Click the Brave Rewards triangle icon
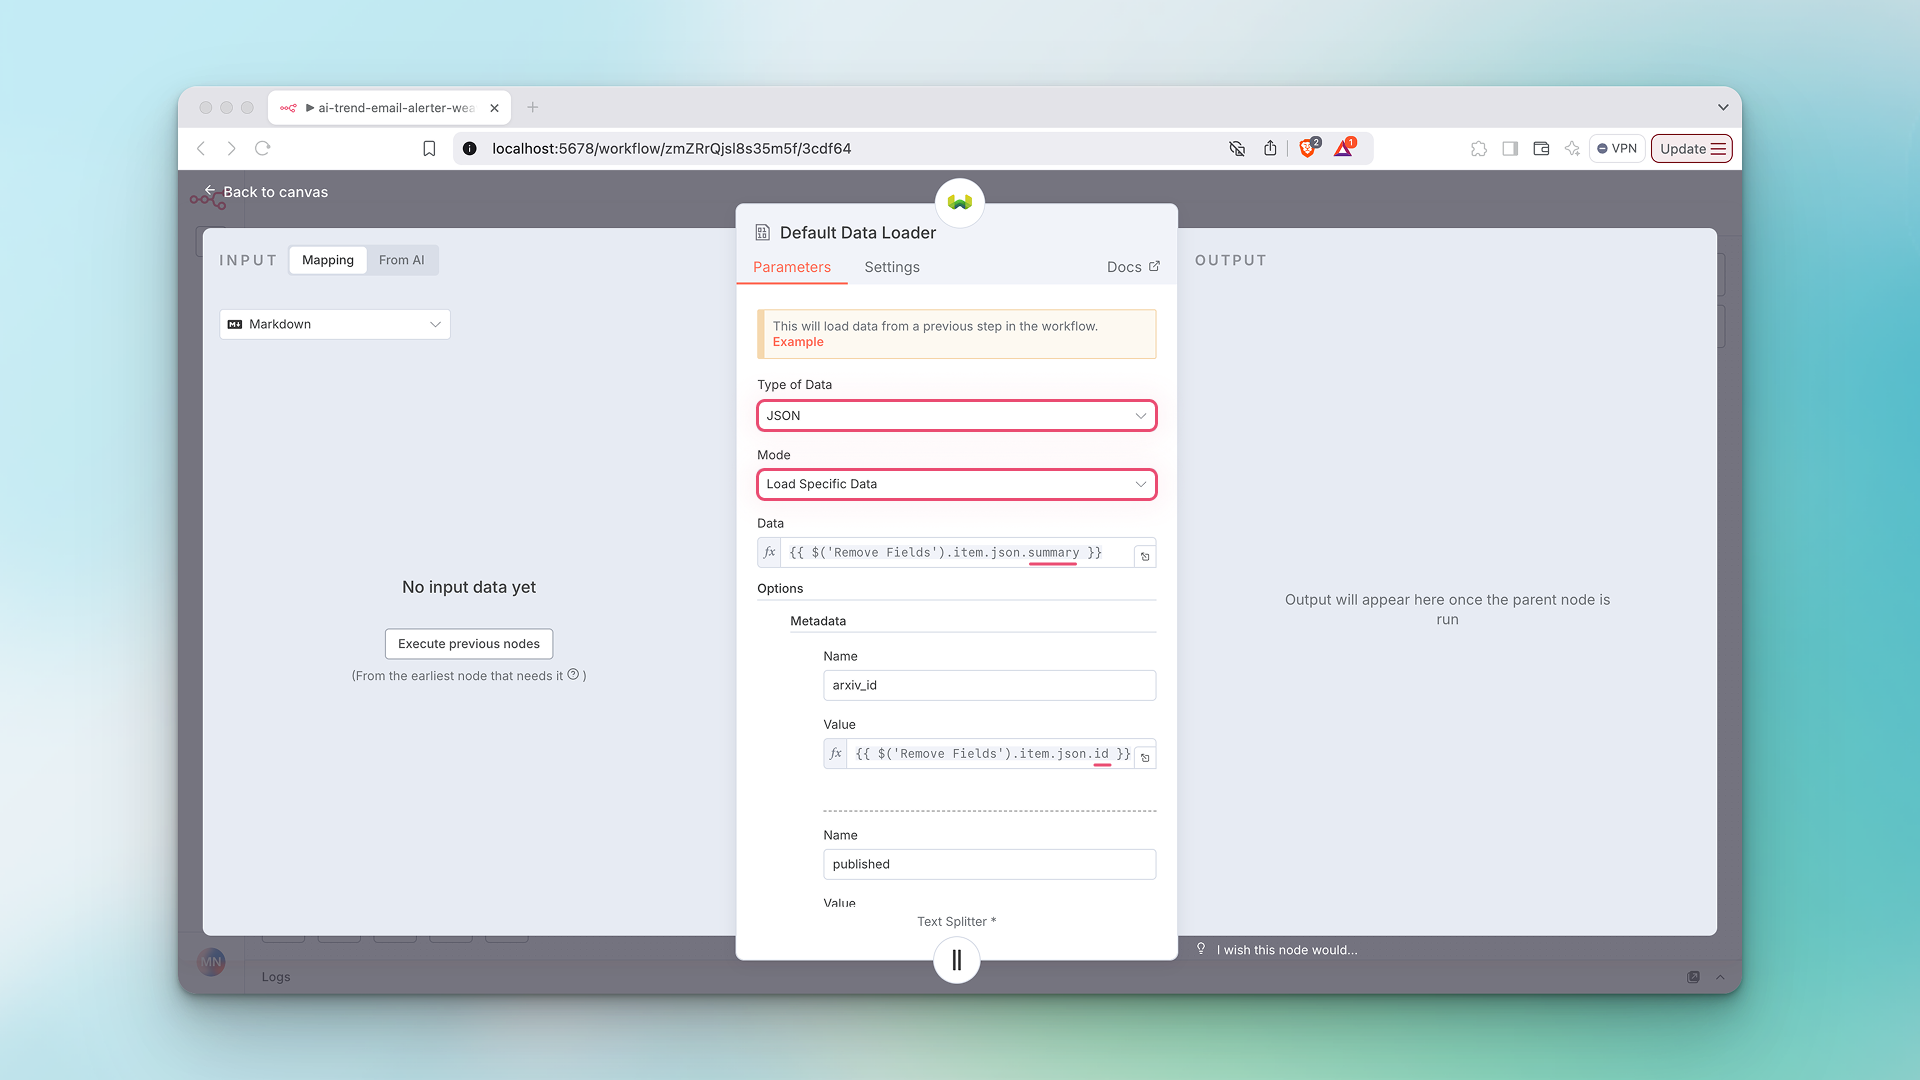 [1343, 148]
